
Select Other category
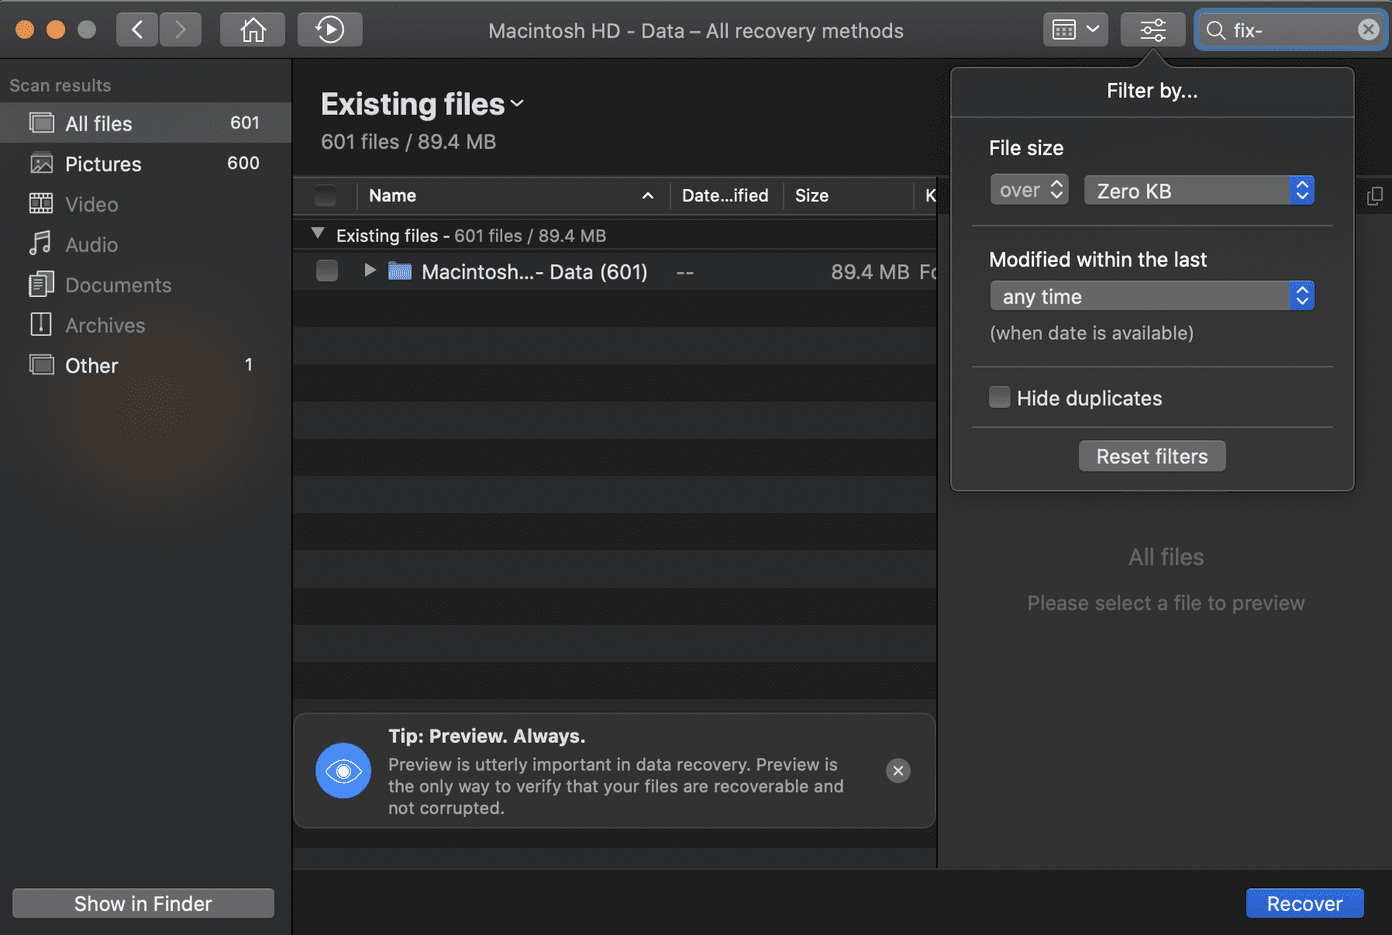pyautogui.click(x=145, y=366)
